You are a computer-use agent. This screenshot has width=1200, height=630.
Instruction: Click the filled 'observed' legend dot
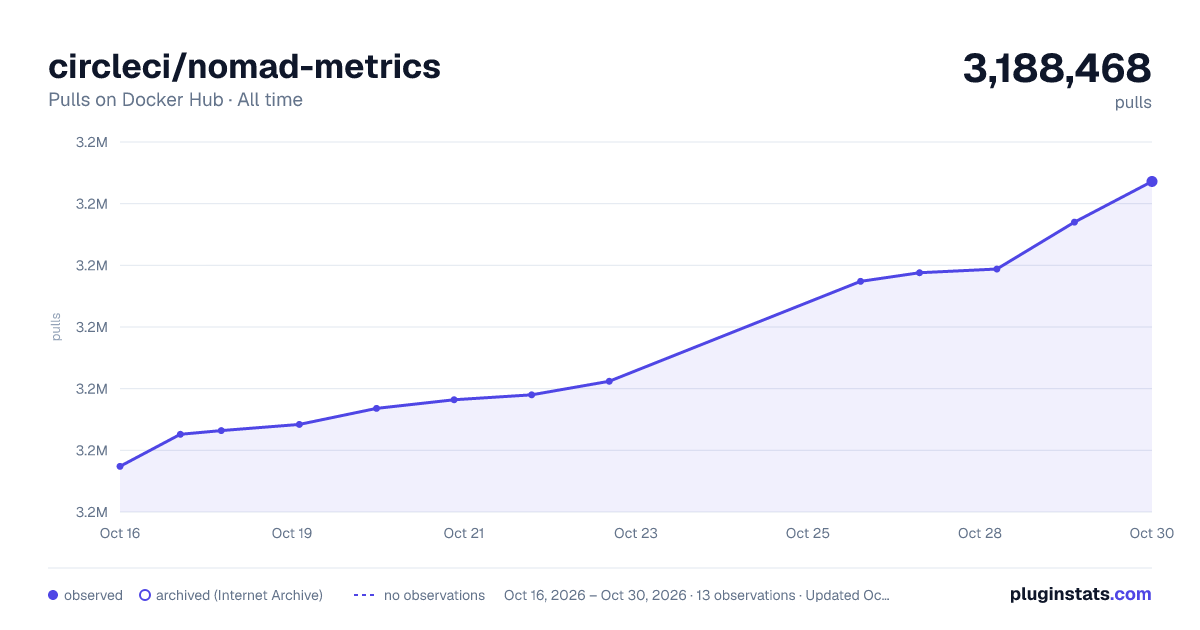click(x=53, y=595)
